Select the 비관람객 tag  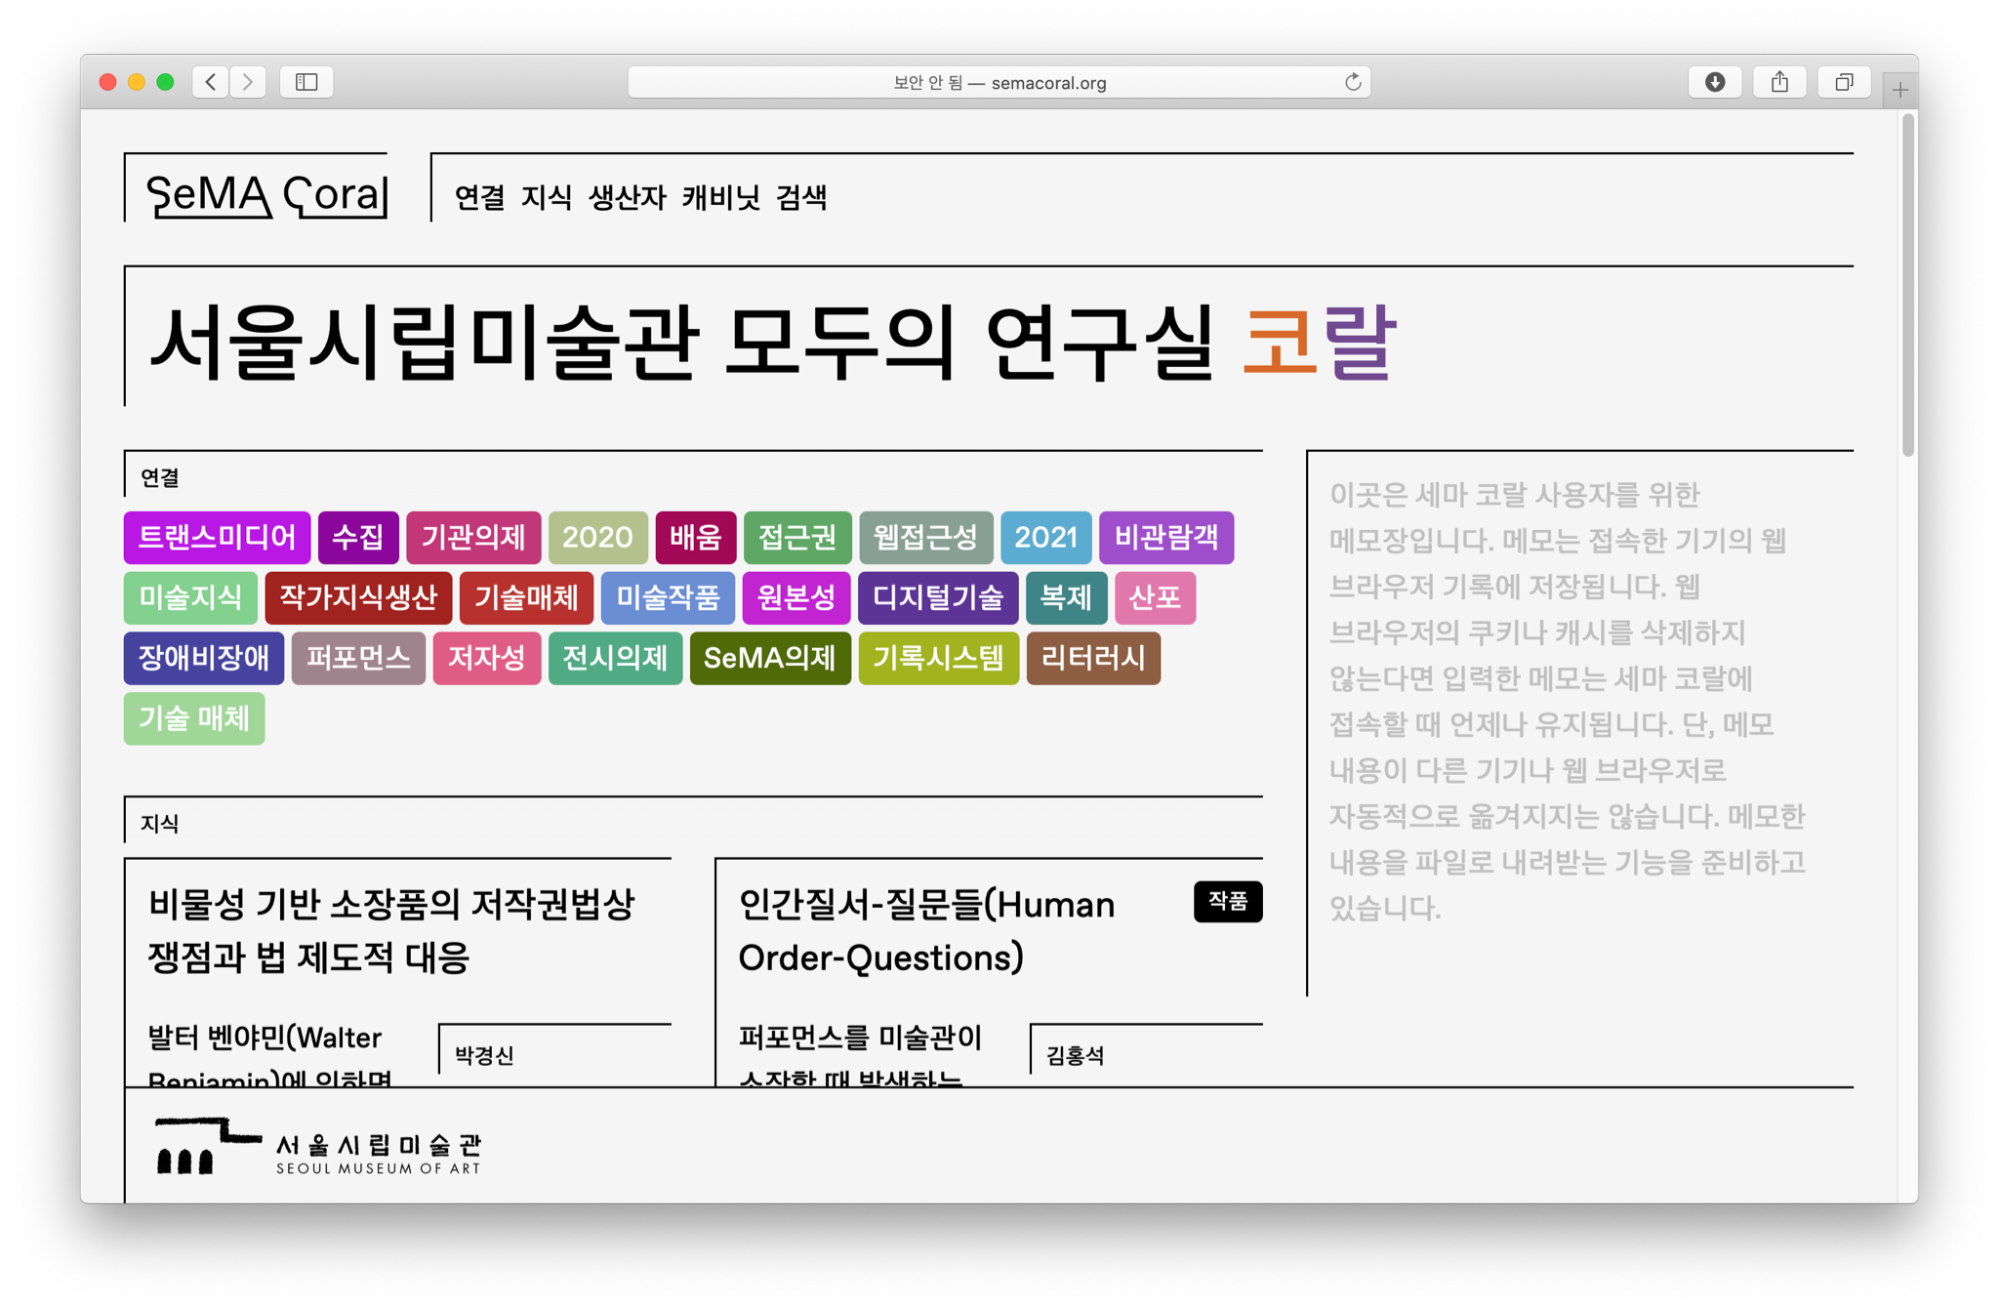(x=1166, y=537)
